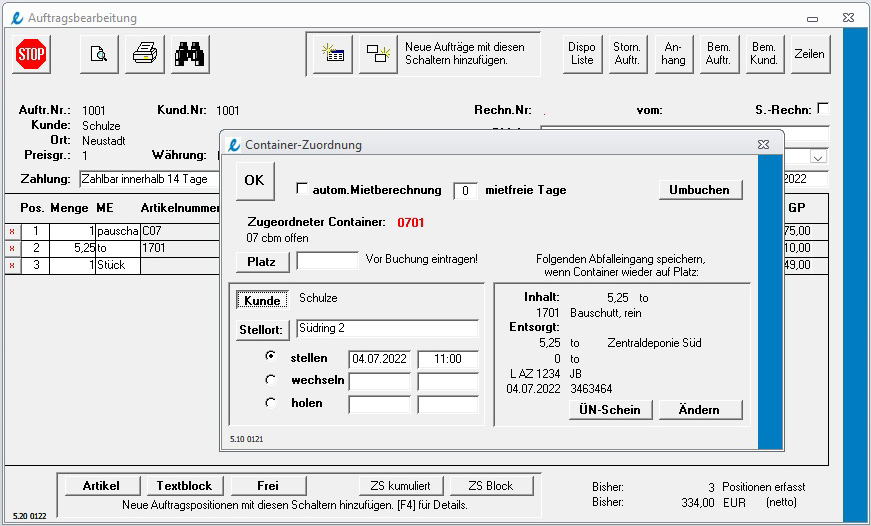871x526 pixels.
Task: Click the Umbuchen button
Action: point(699,190)
